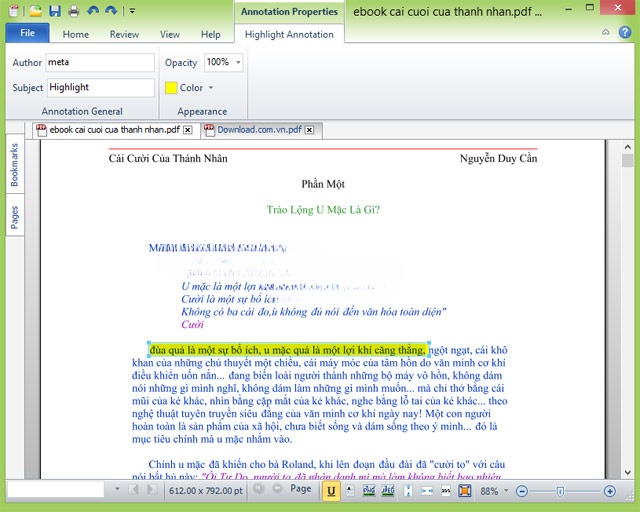
Task: Click the Author field containing meta
Action: coord(100,62)
